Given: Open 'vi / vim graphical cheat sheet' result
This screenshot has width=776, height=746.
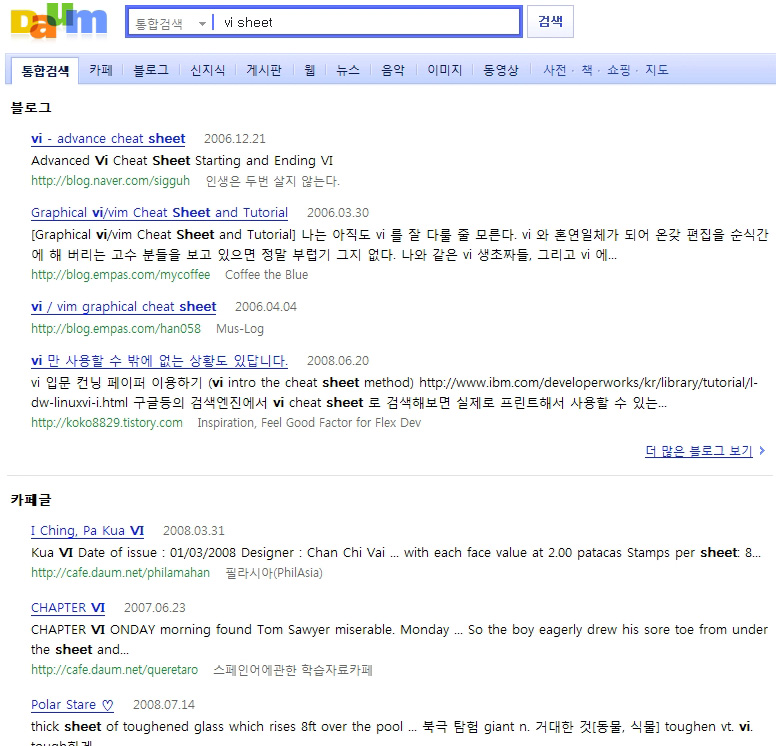Looking at the screenshot, I should 124,307.
